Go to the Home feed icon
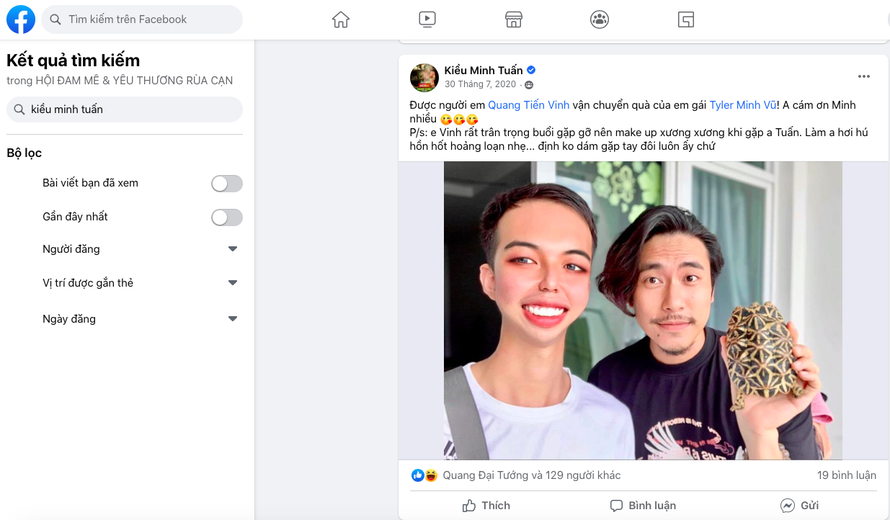 click(341, 19)
